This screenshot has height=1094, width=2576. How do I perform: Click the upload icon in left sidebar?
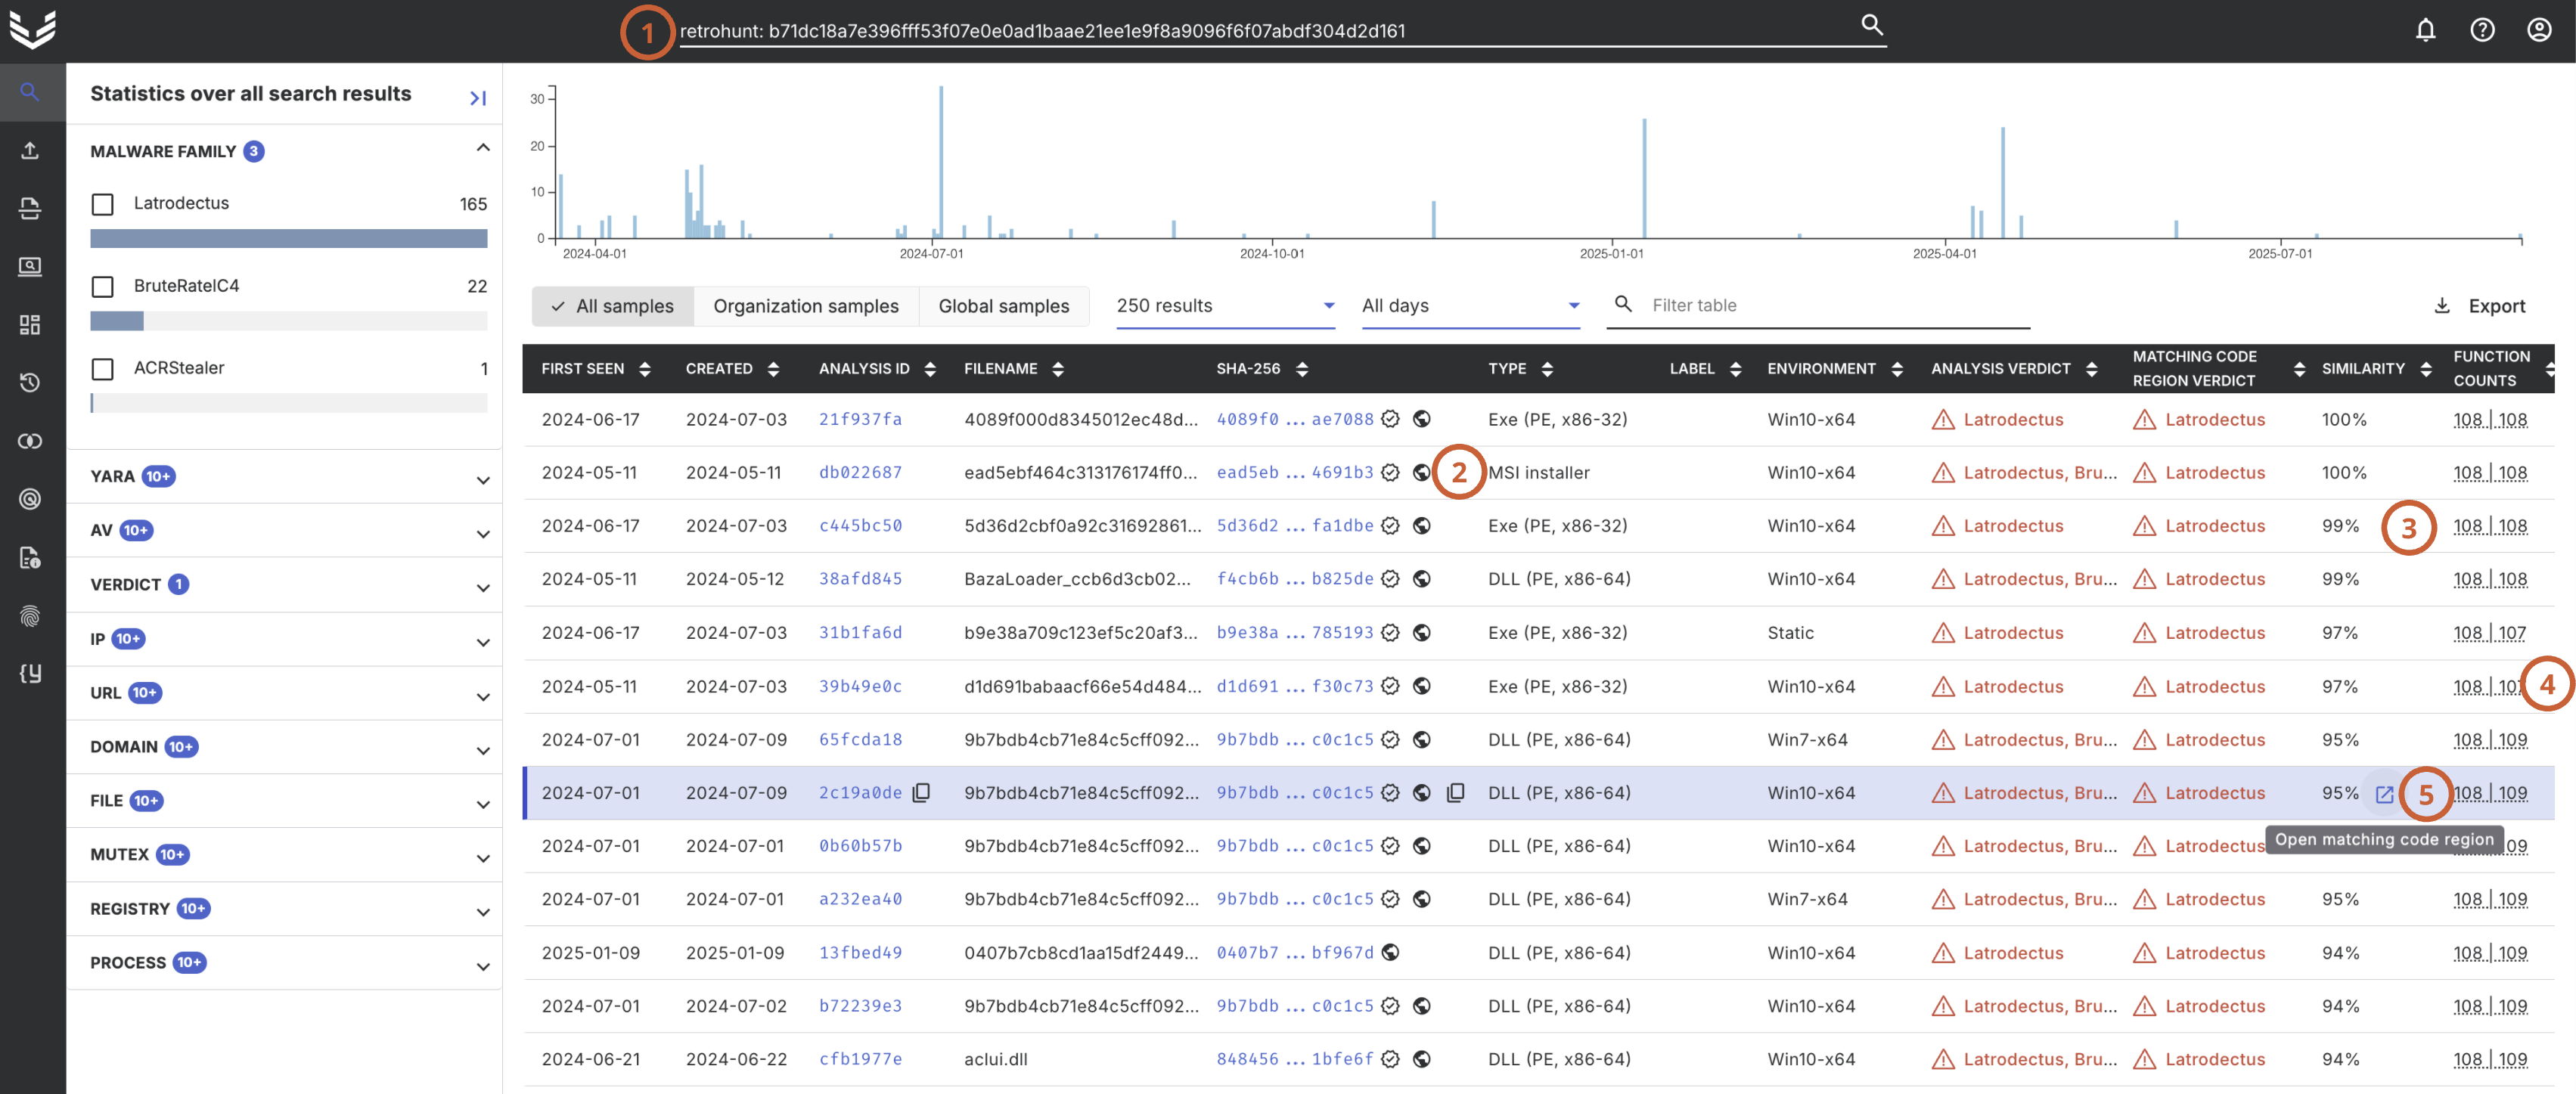pyautogui.click(x=30, y=151)
